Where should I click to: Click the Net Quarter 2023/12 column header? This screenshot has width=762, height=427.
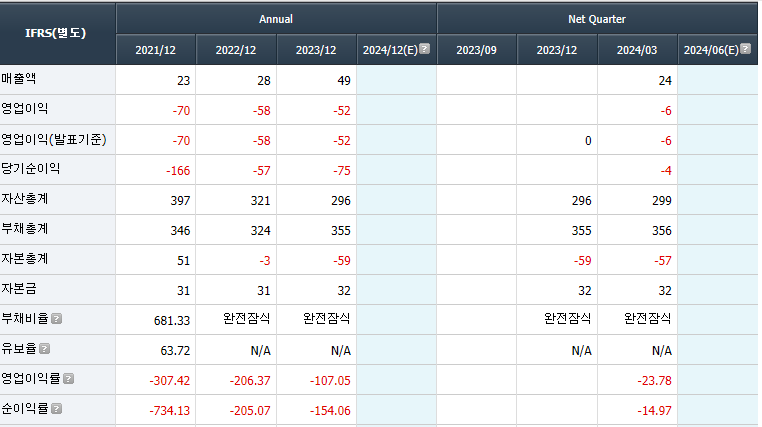[557, 50]
